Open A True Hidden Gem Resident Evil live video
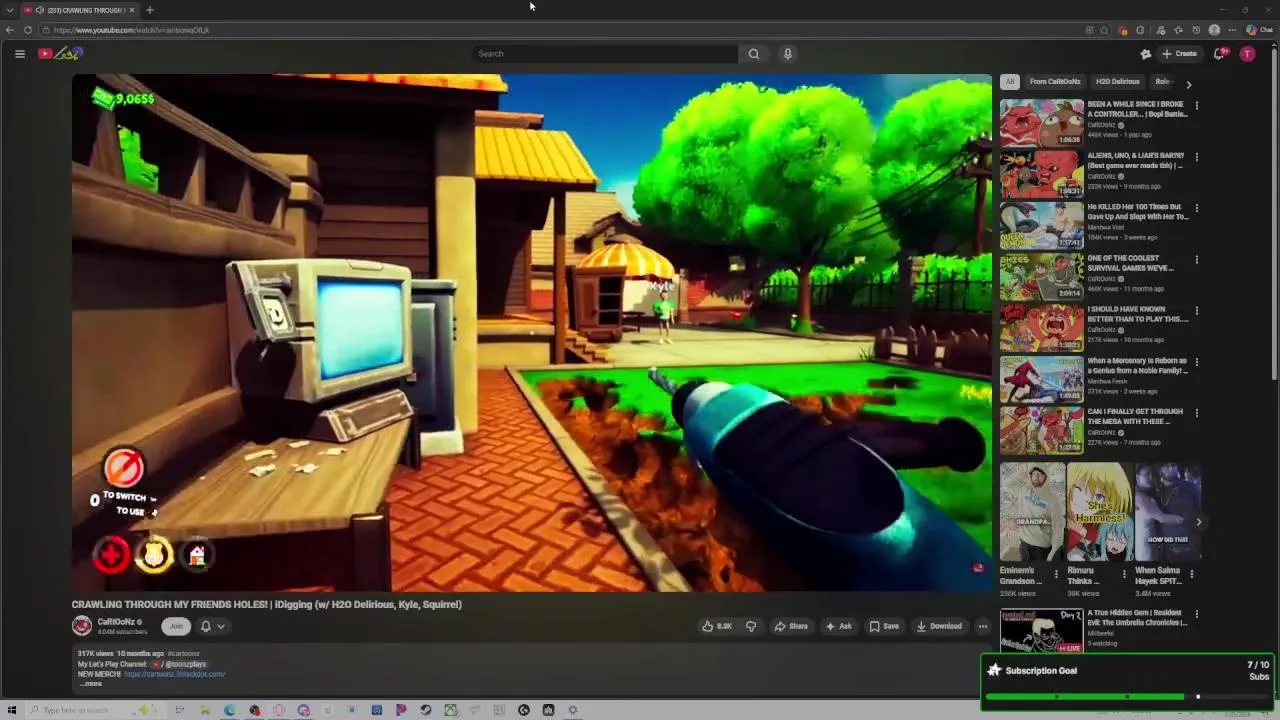The width and height of the screenshot is (1280, 720). pyautogui.click(x=1041, y=631)
